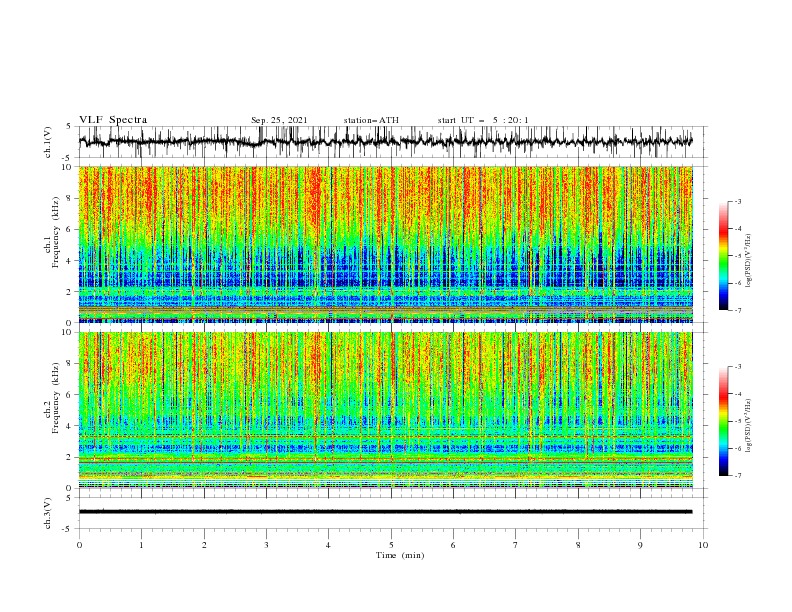Click the "4" kHz tick on ch.2 frequency axis
The width and height of the screenshot is (792, 612).
pyautogui.click(x=70, y=426)
